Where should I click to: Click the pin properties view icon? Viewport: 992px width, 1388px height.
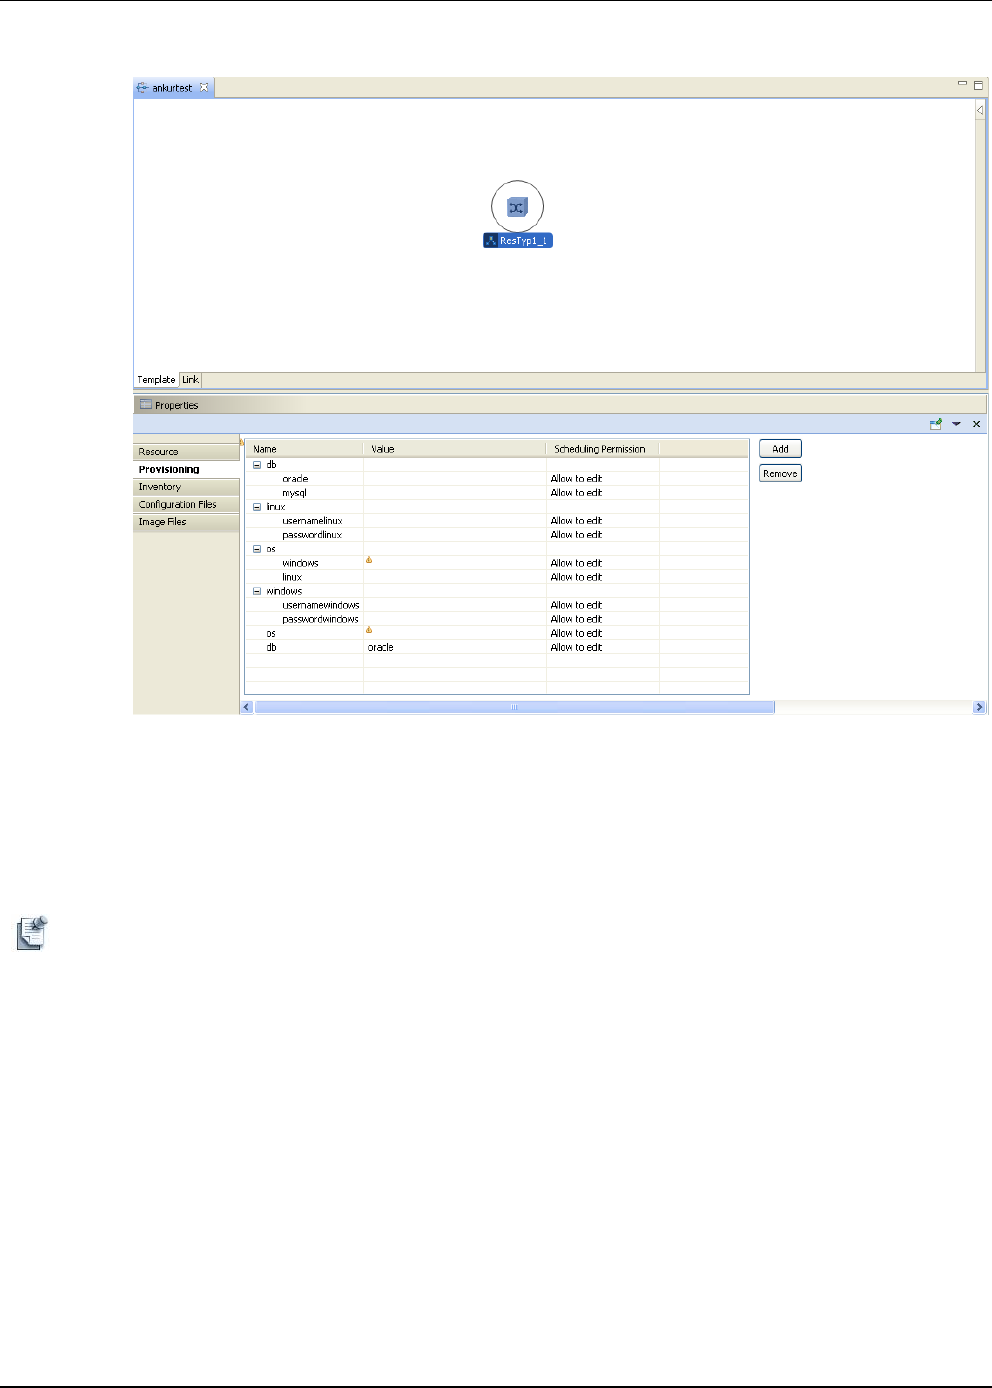click(x=936, y=424)
